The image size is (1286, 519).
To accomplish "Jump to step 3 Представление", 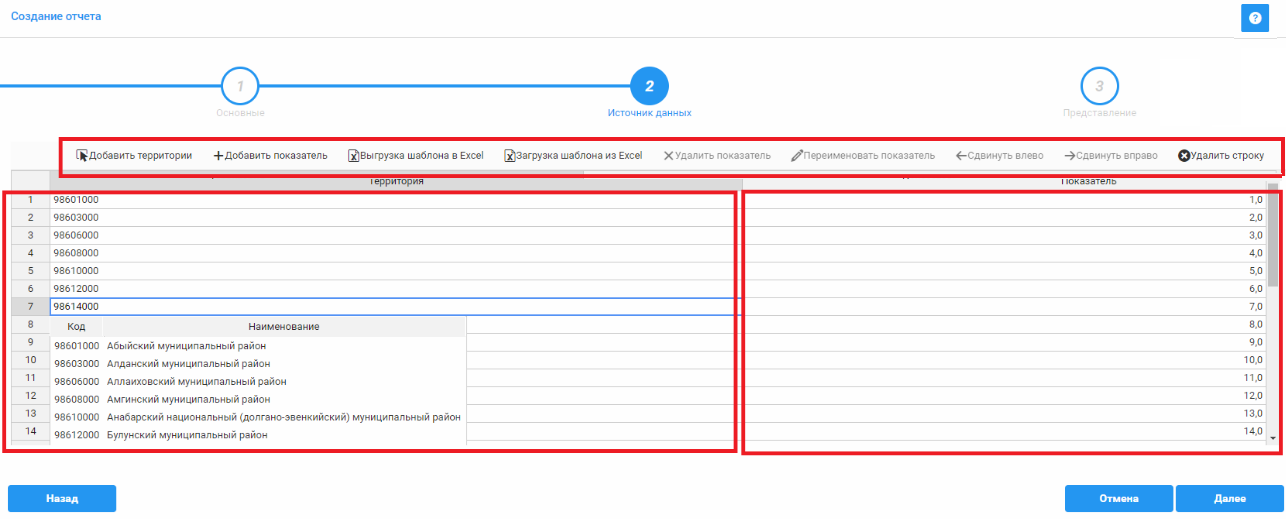I will tap(1099, 87).
